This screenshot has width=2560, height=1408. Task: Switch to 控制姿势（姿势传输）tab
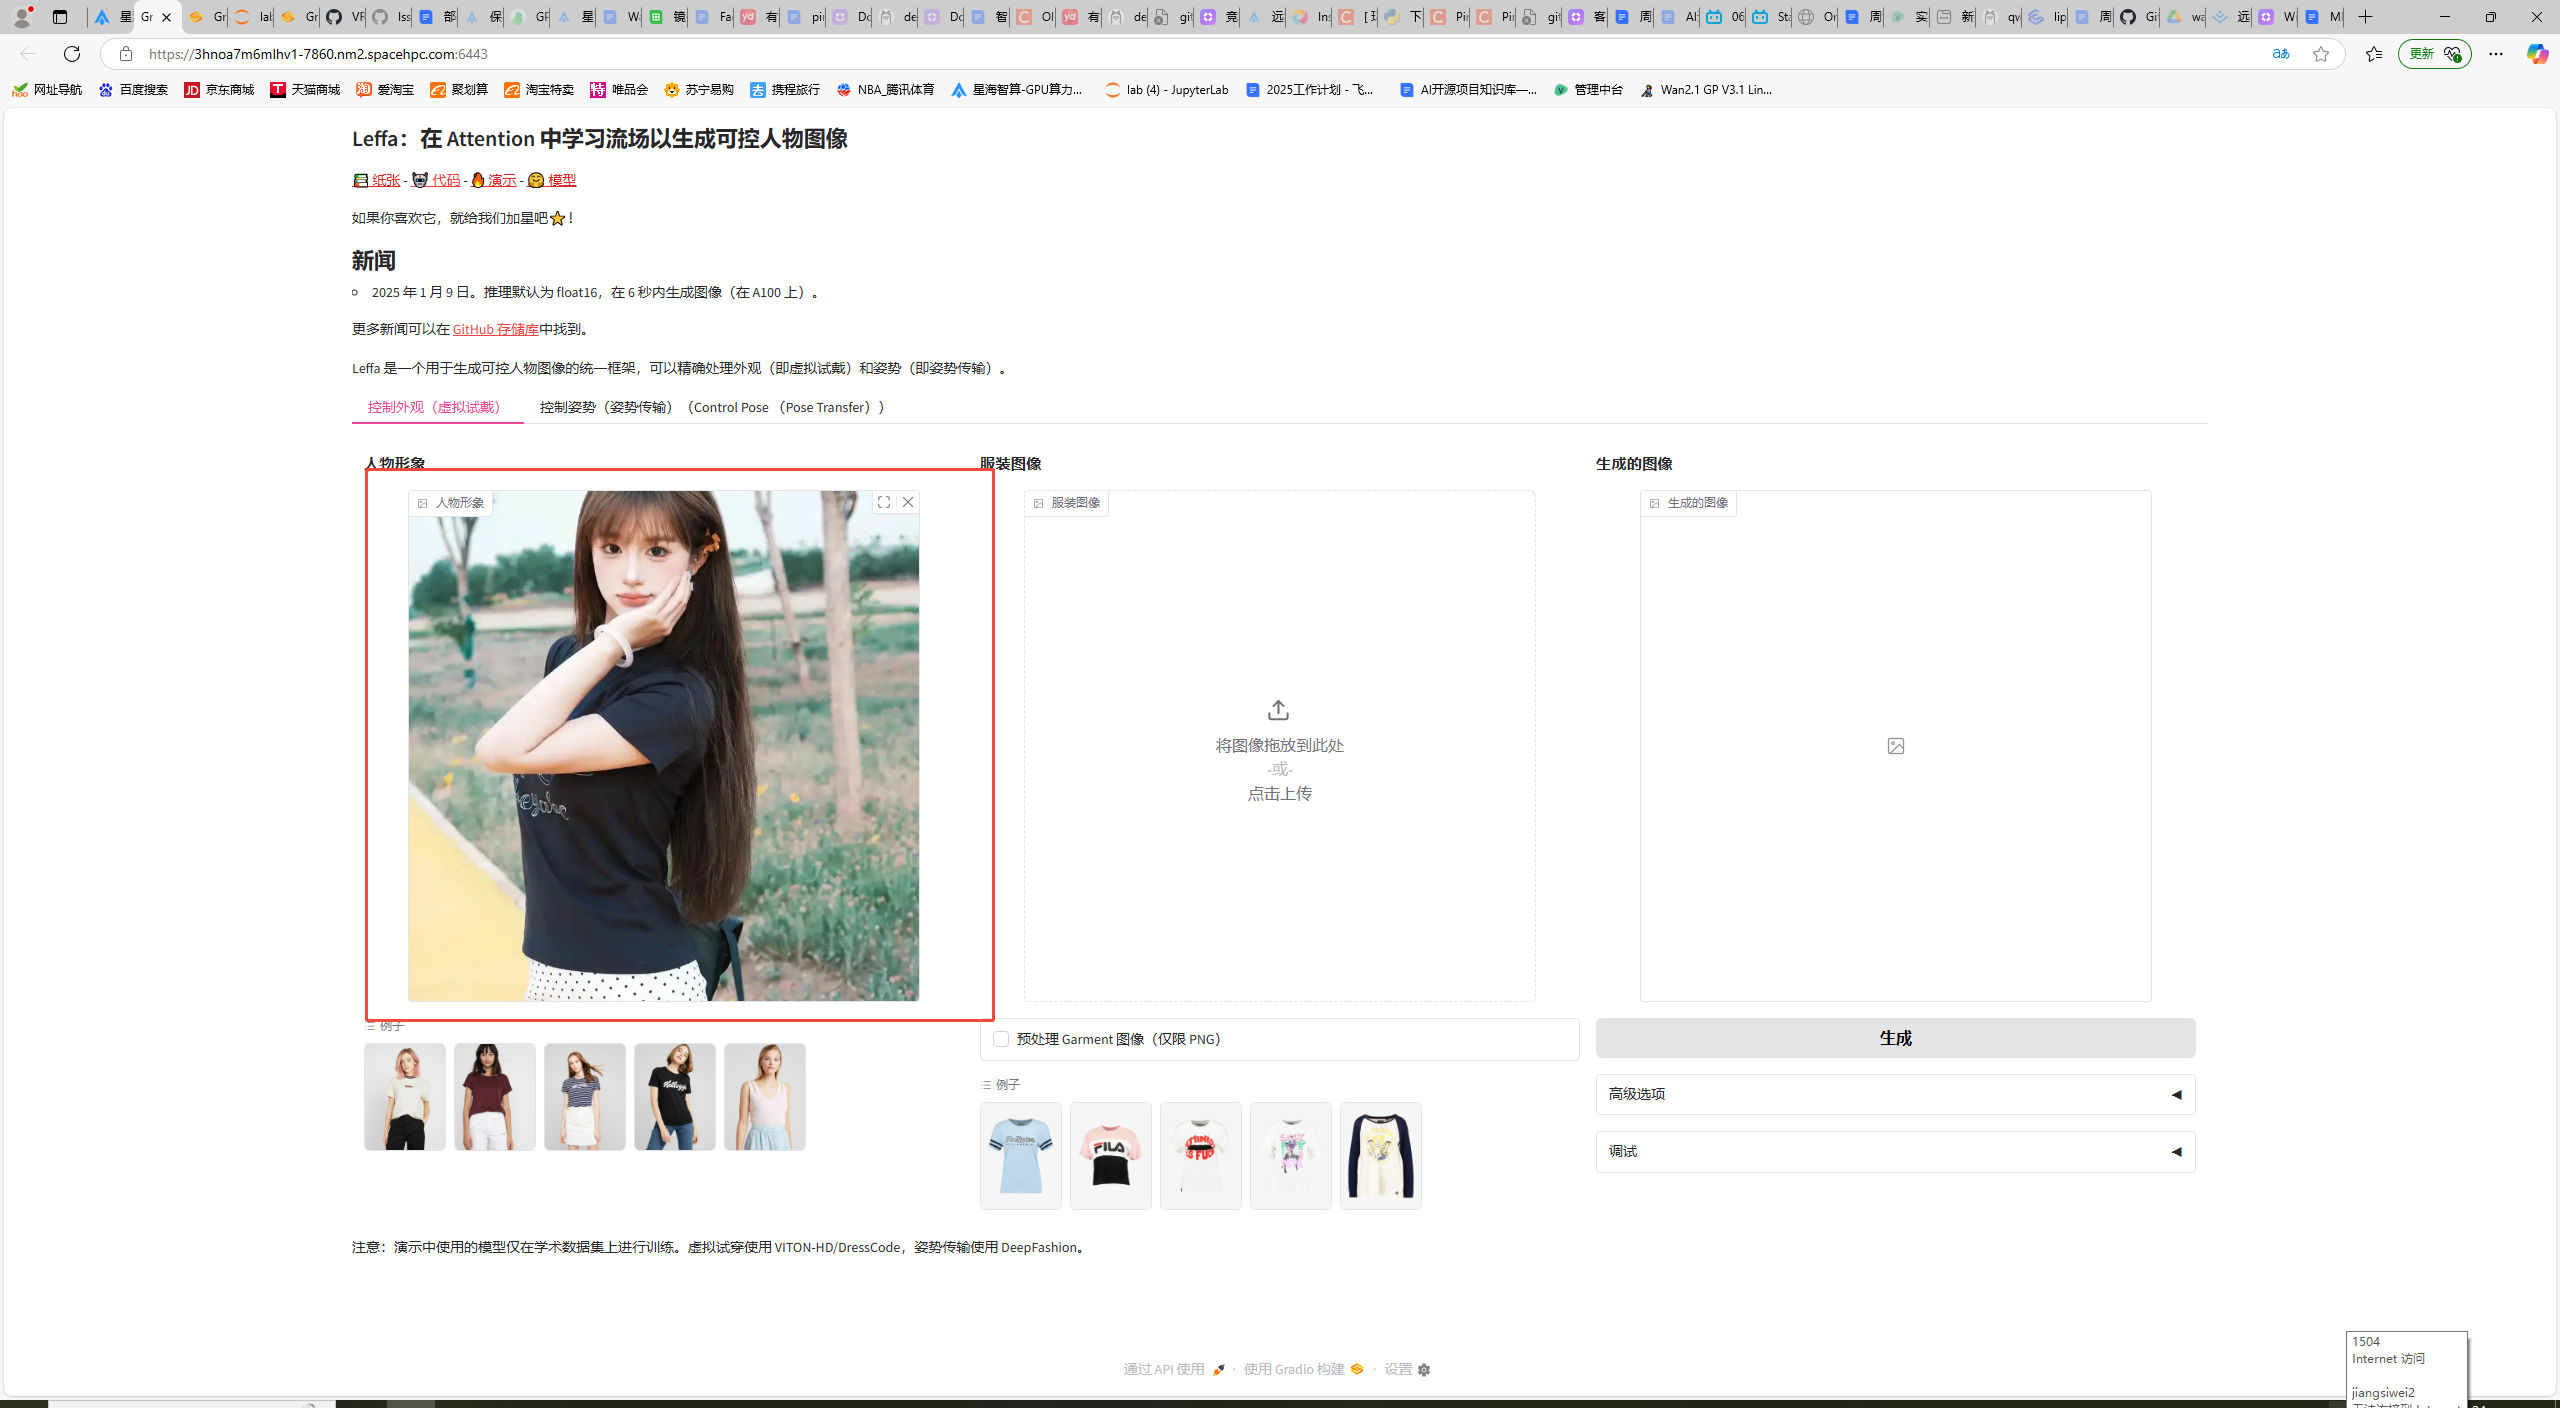click(x=605, y=407)
